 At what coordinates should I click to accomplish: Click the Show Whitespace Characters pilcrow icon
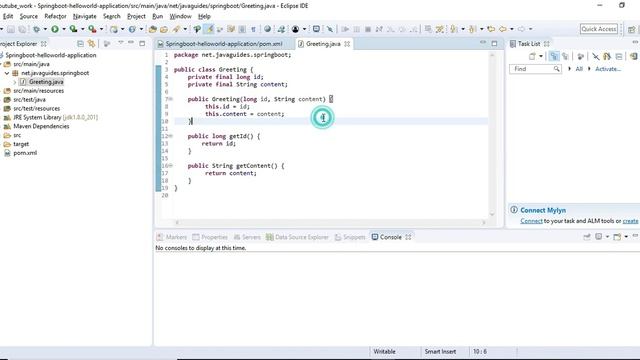point(253,29)
